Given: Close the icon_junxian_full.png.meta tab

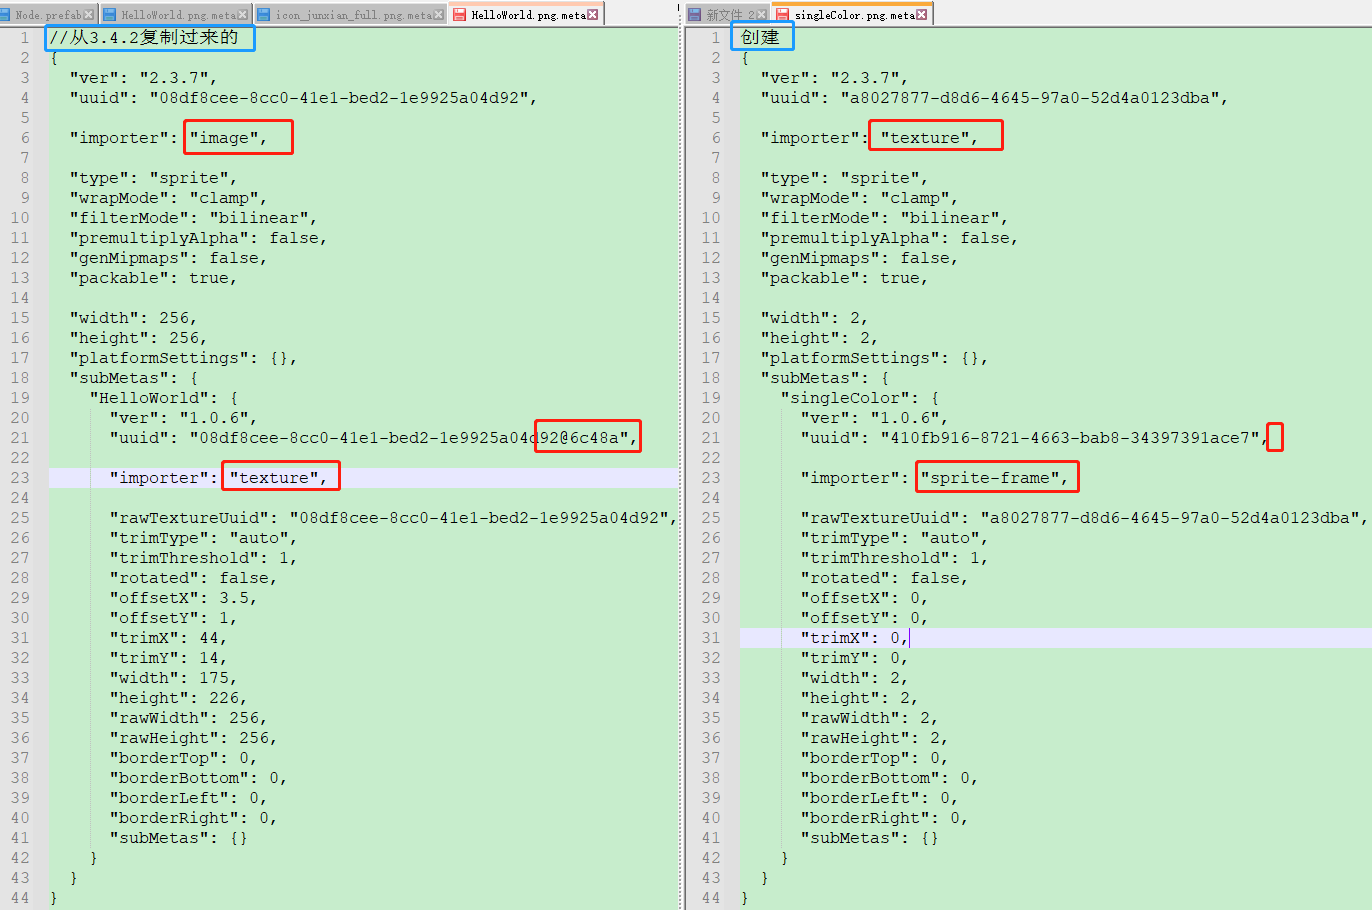Looking at the screenshot, I should [438, 15].
